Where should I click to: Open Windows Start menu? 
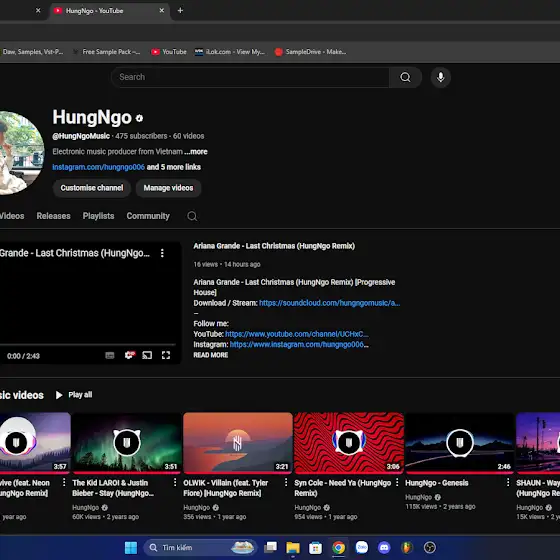pyautogui.click(x=131, y=548)
